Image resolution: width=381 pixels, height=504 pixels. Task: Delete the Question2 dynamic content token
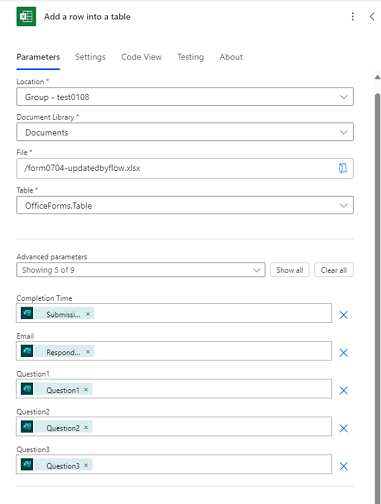click(86, 427)
